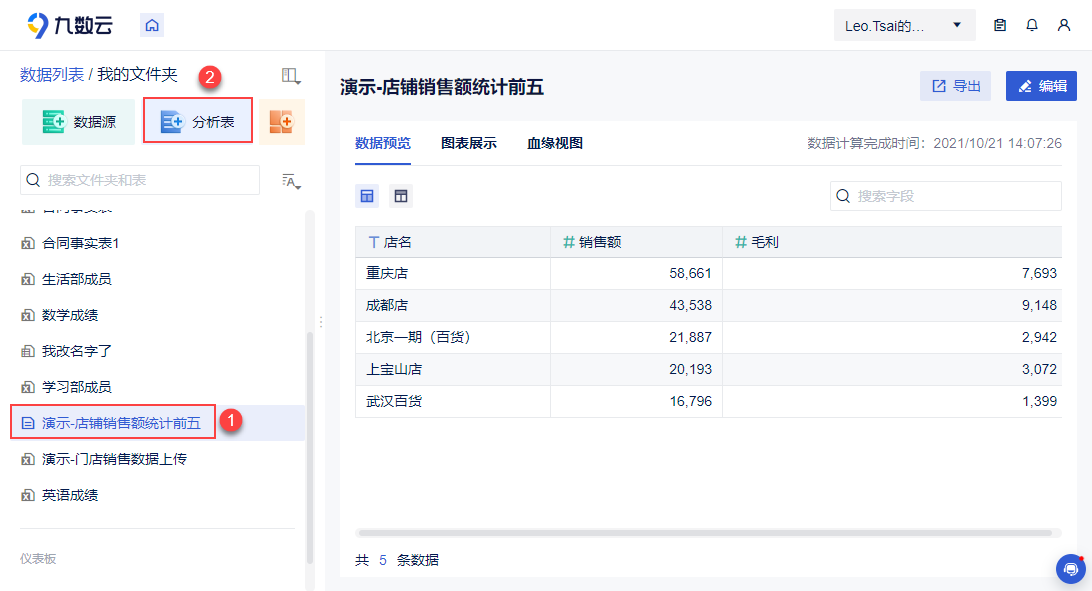Click the 导出 export button
Image resolution: width=1092 pixels, height=591 pixels.
click(x=955, y=86)
